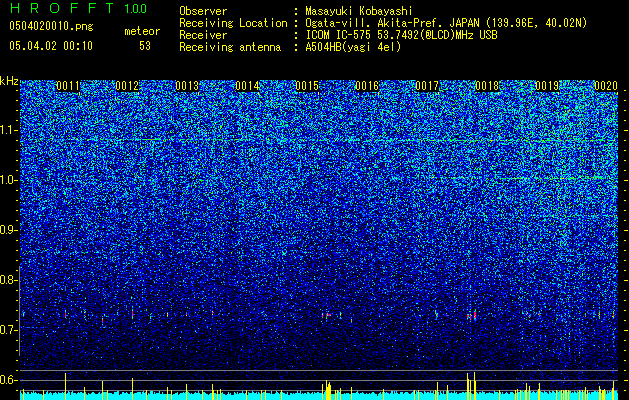Click time marker 0014

(x=247, y=86)
